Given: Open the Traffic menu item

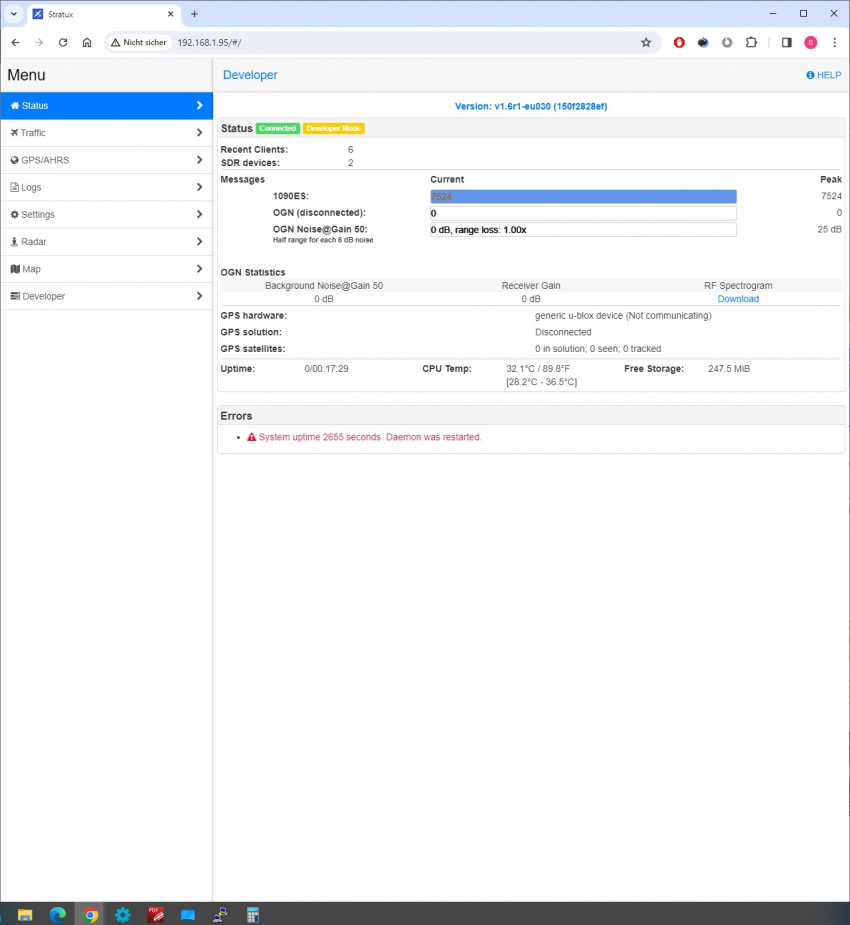Looking at the screenshot, I should click(106, 133).
